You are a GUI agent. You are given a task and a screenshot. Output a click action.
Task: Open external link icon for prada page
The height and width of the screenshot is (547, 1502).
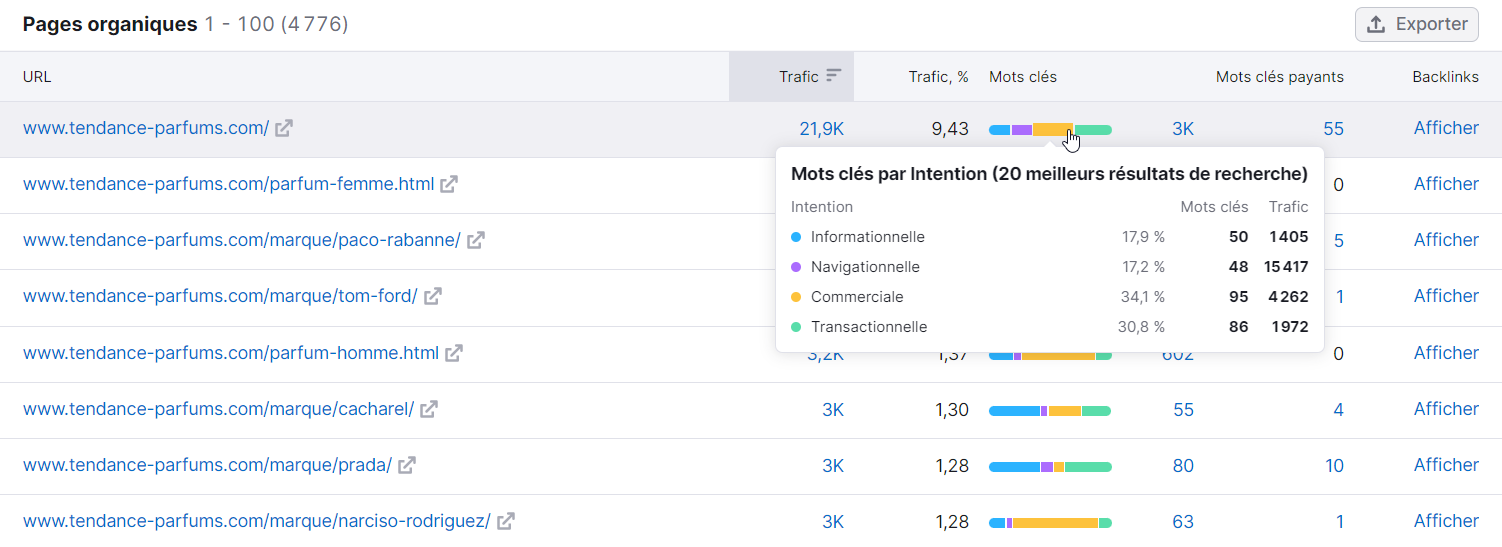coord(407,465)
